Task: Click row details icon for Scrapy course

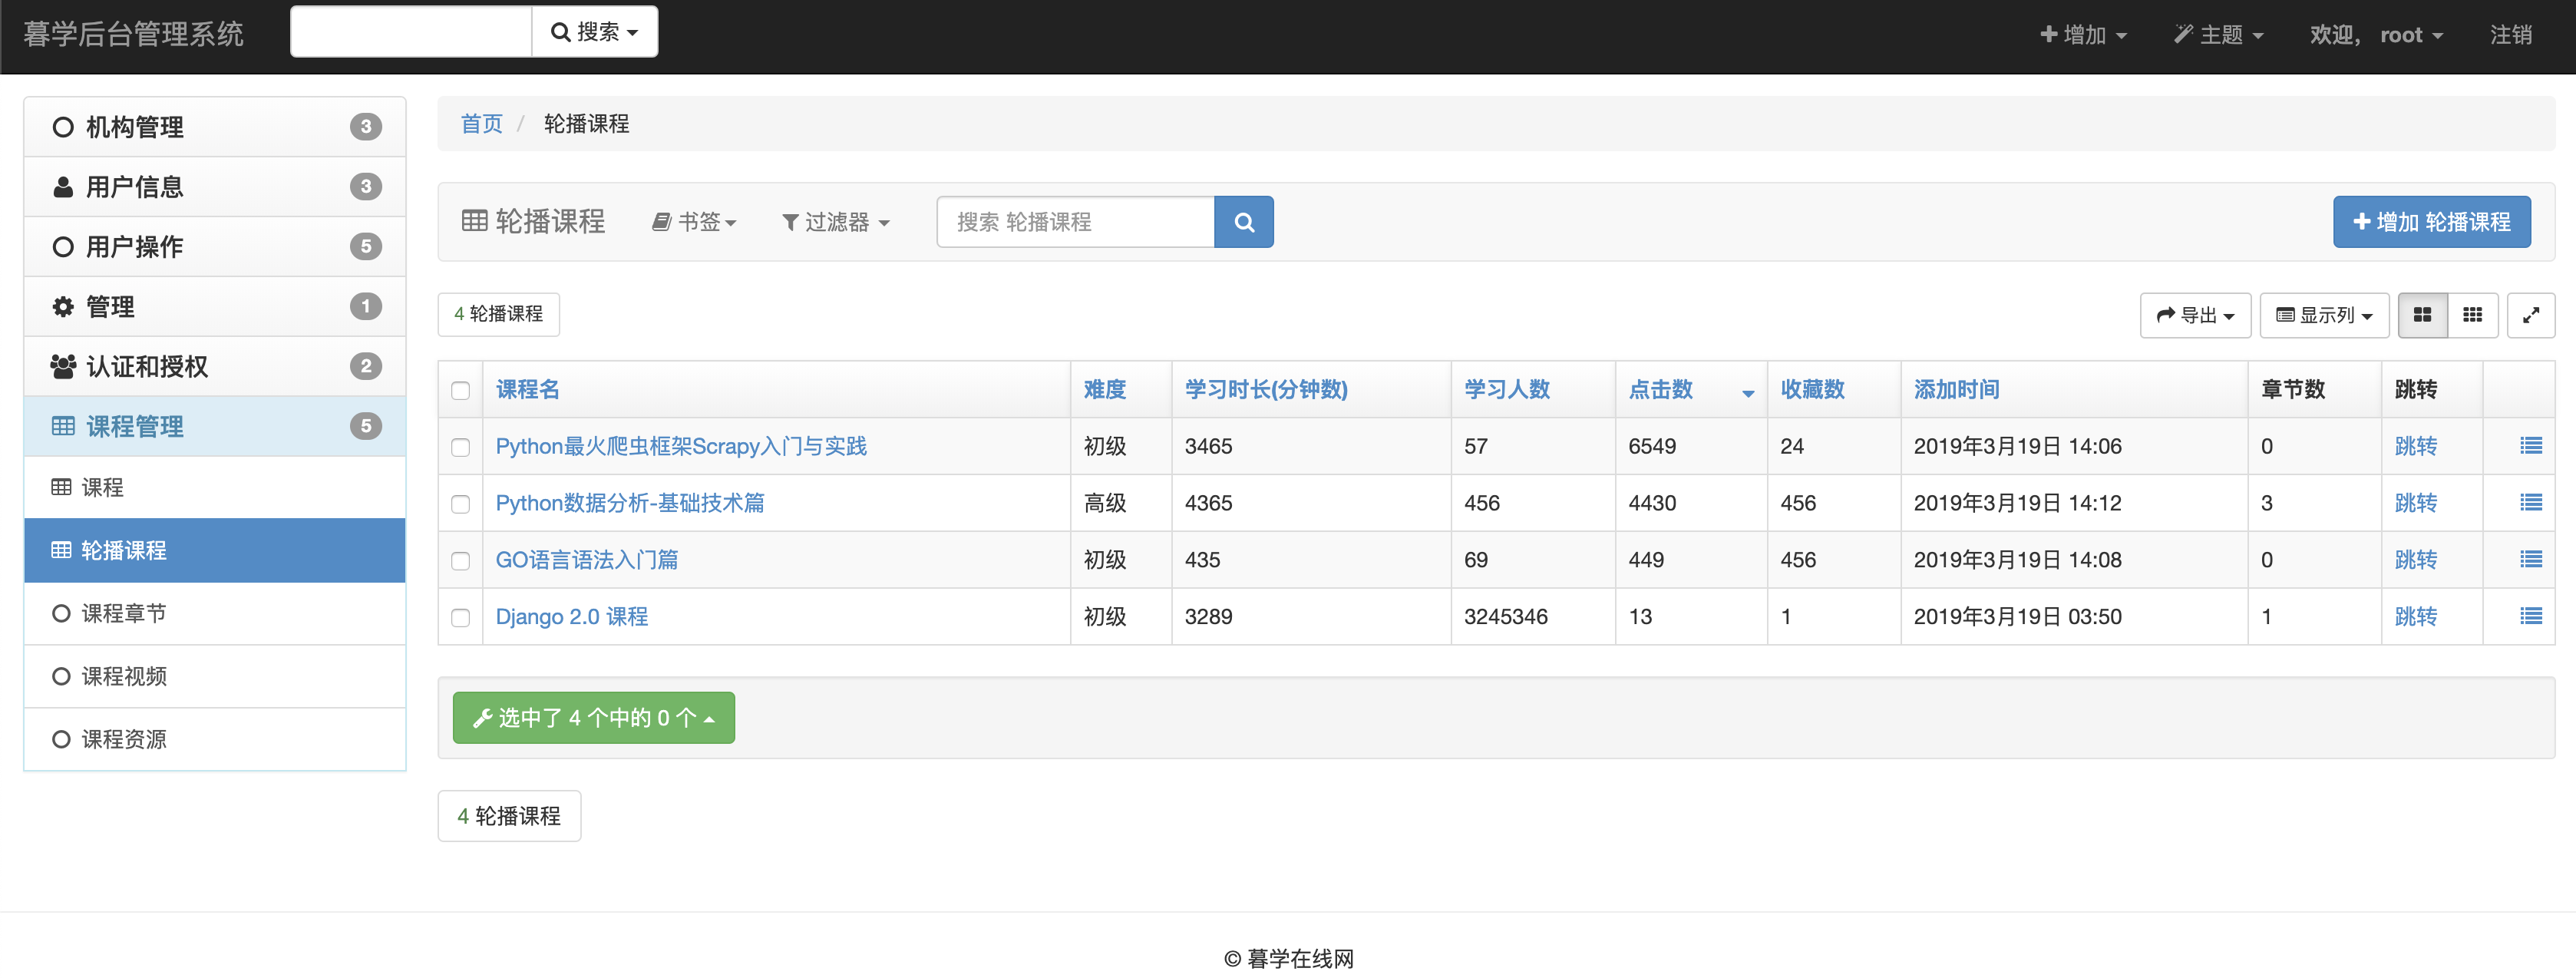Action: (2530, 446)
